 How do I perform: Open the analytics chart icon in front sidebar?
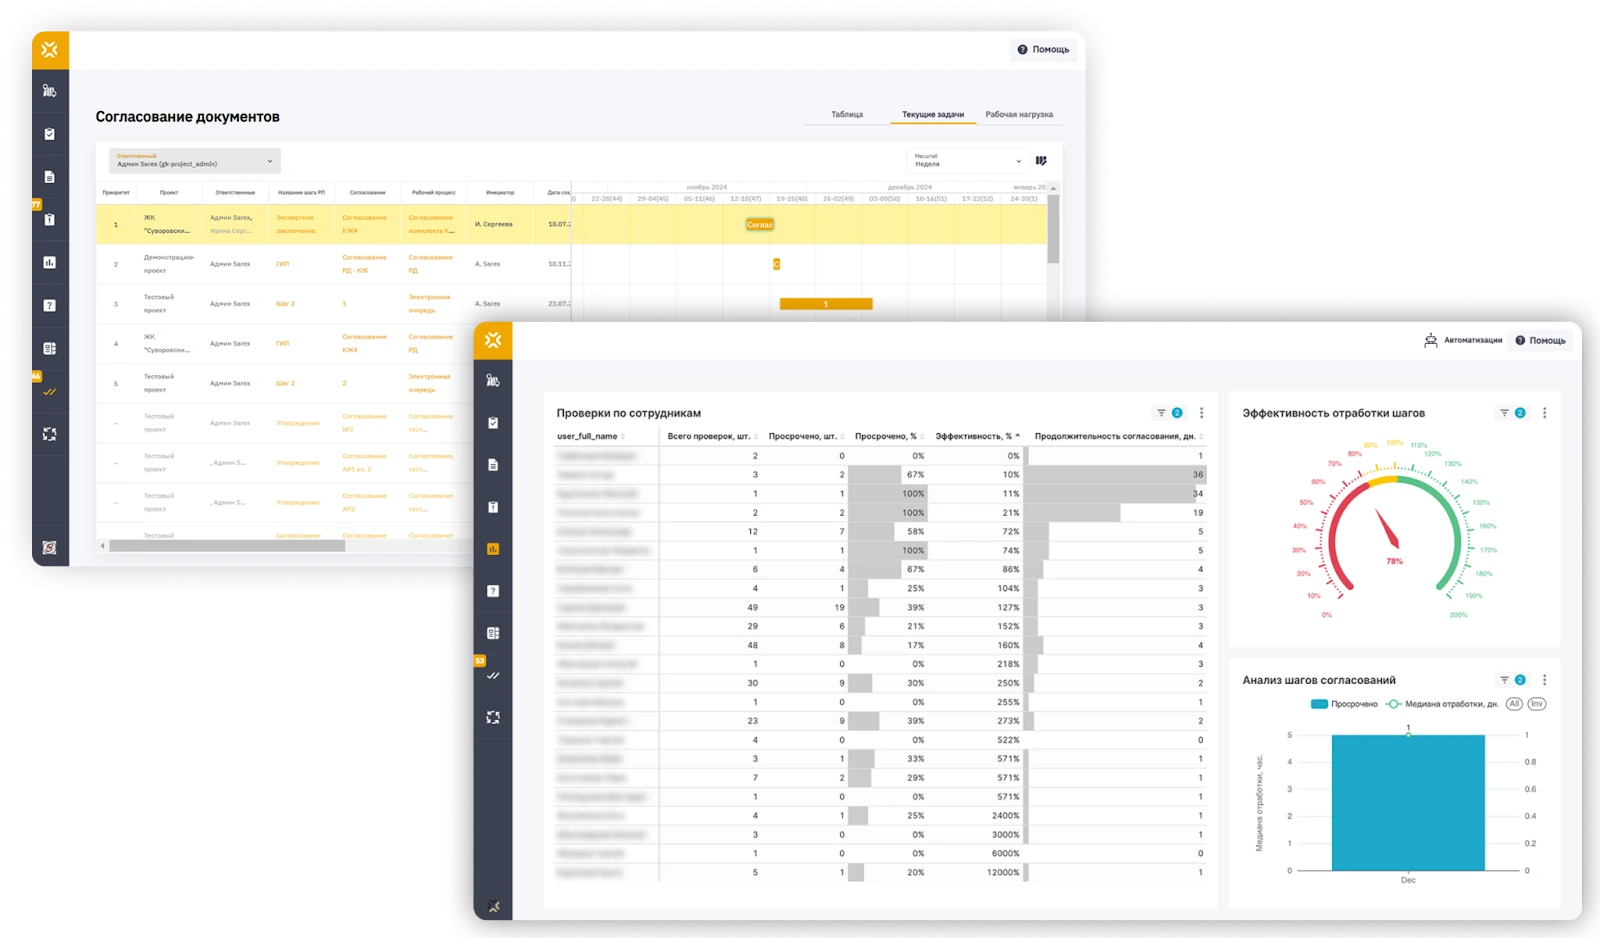tap(493, 549)
